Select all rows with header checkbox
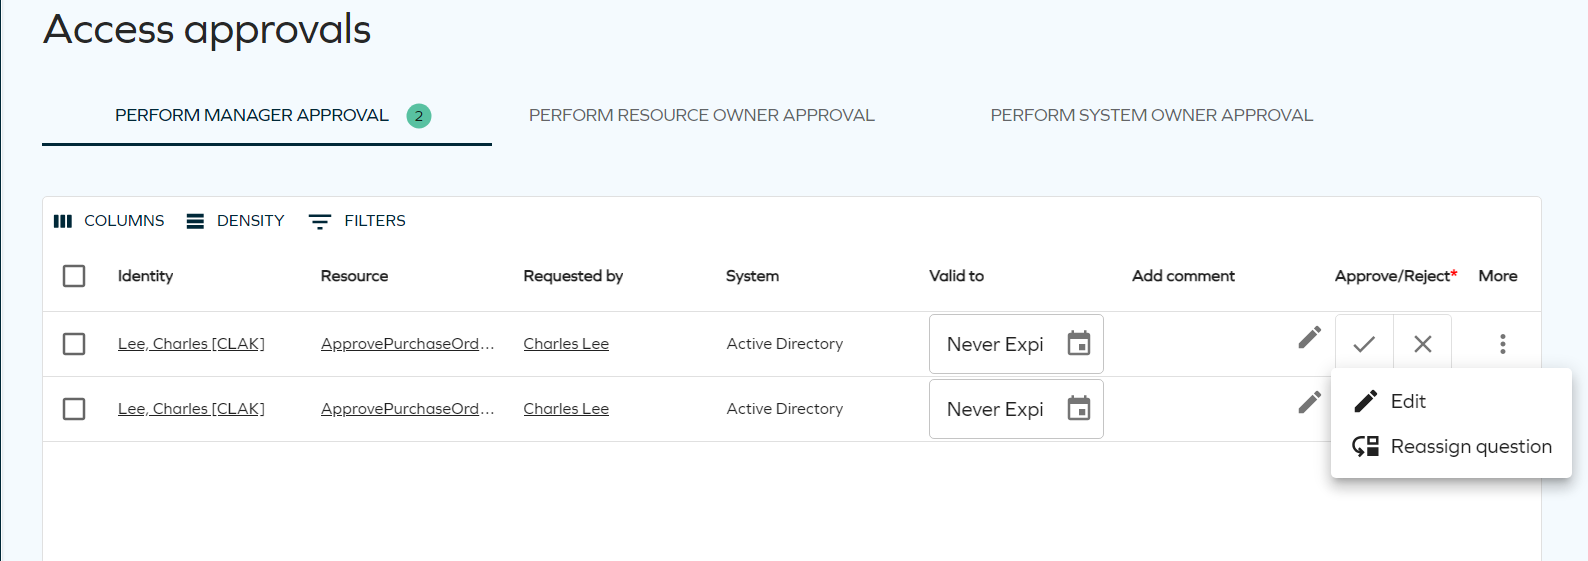 (x=74, y=276)
